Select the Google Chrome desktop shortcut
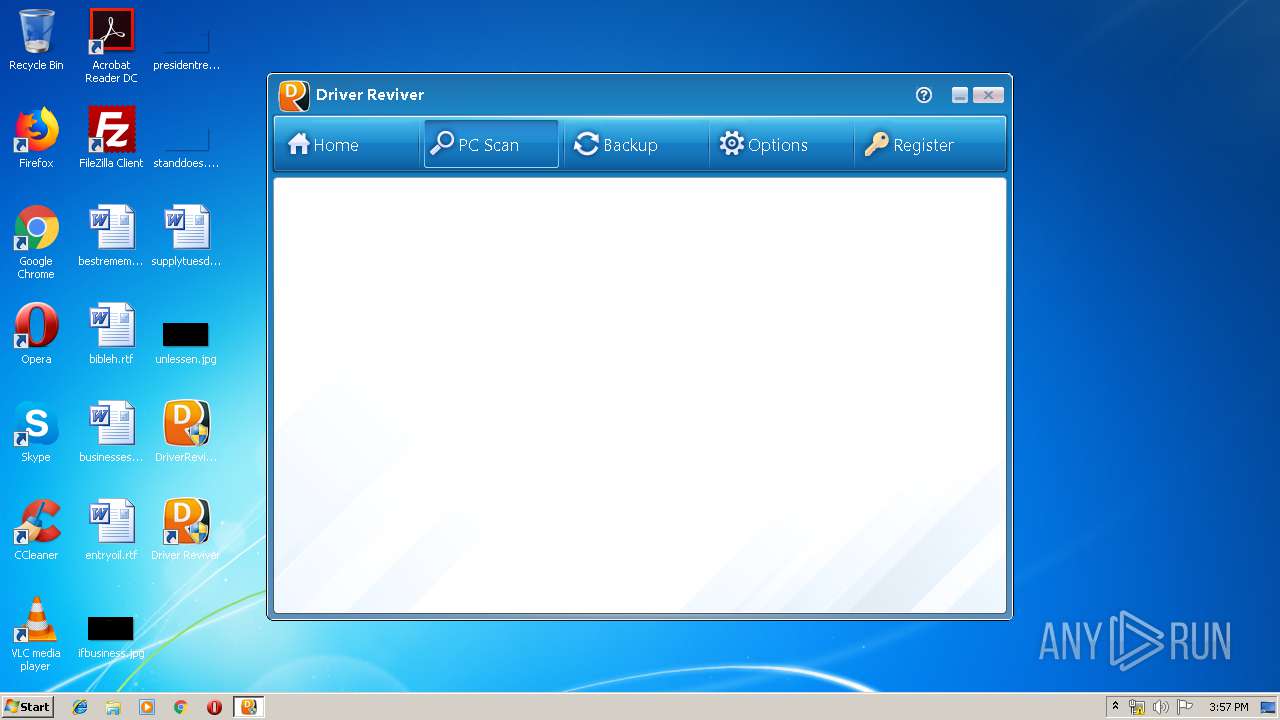Viewport: 1280px width, 720px height. pos(36,242)
